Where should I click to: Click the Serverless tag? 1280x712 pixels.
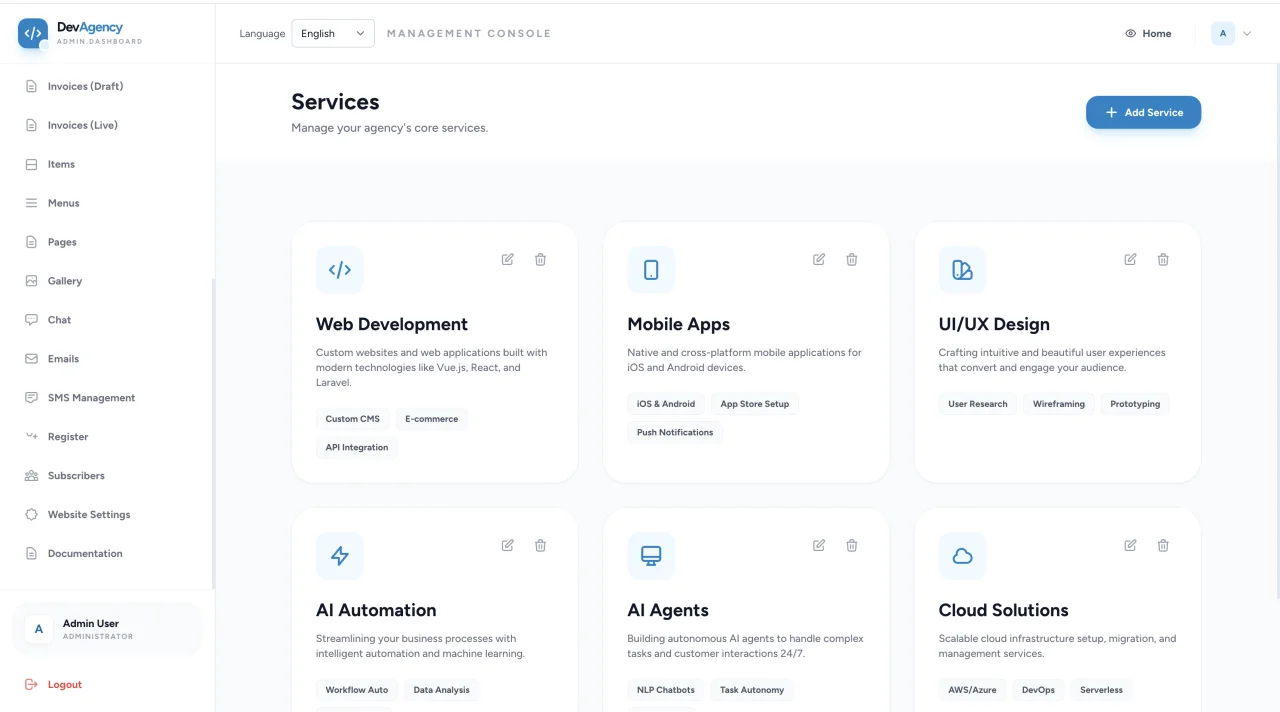point(1102,690)
